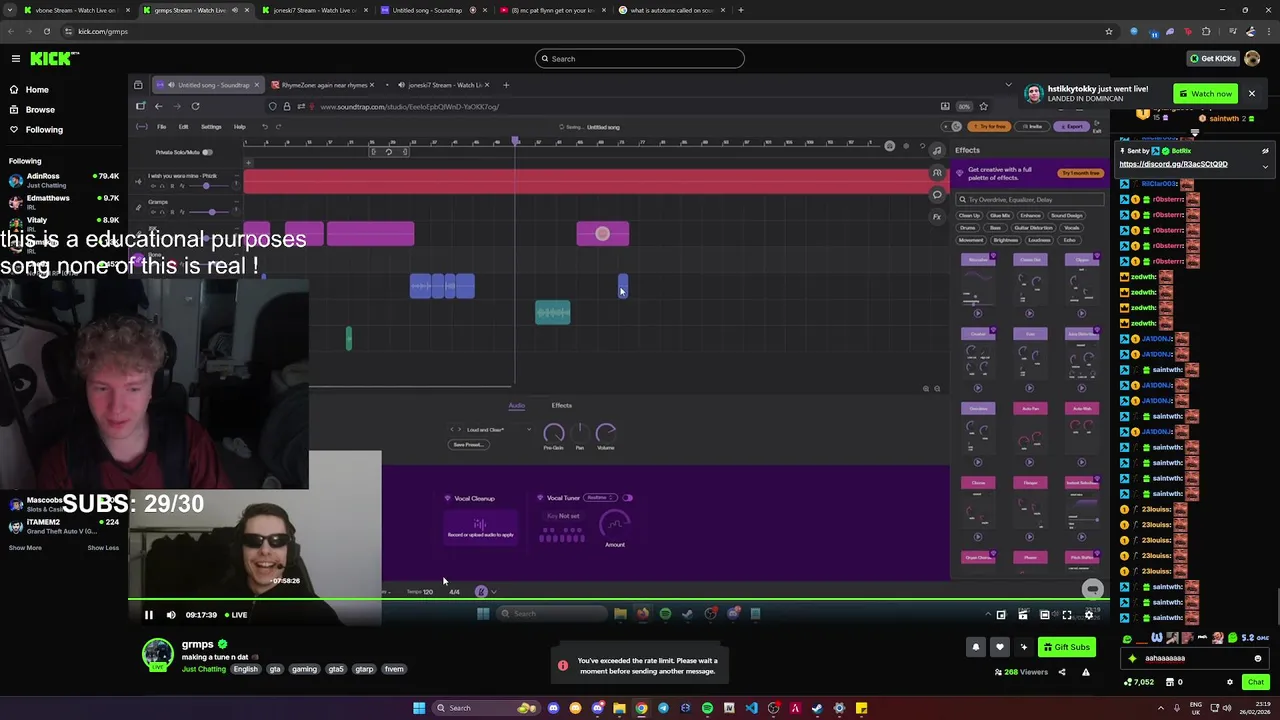Click the Gift Subs button
This screenshot has width=1280, height=720.
(1066, 647)
